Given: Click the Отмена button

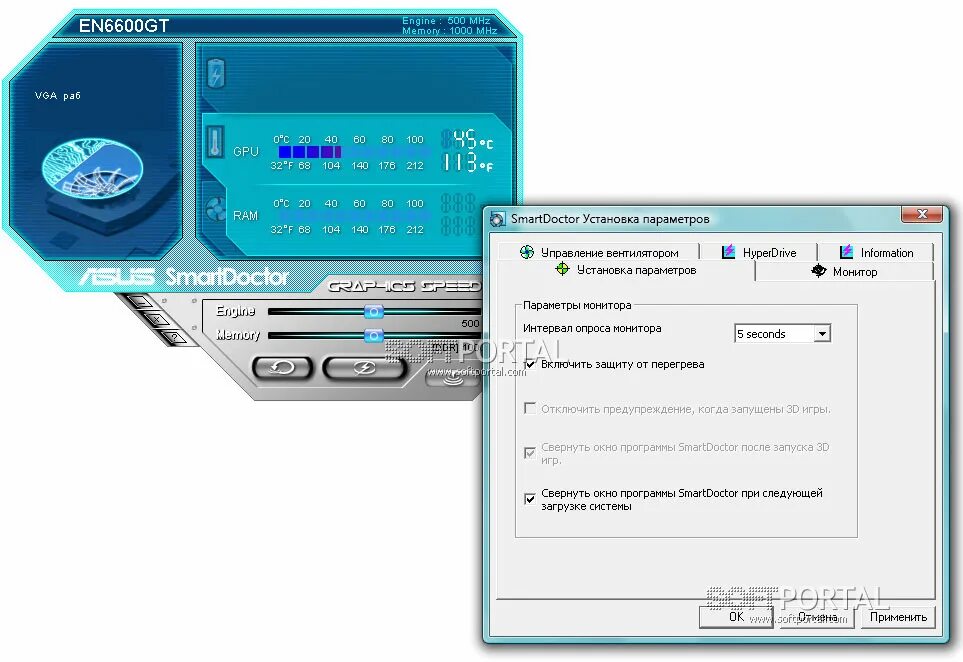Looking at the screenshot, I should 817,617.
